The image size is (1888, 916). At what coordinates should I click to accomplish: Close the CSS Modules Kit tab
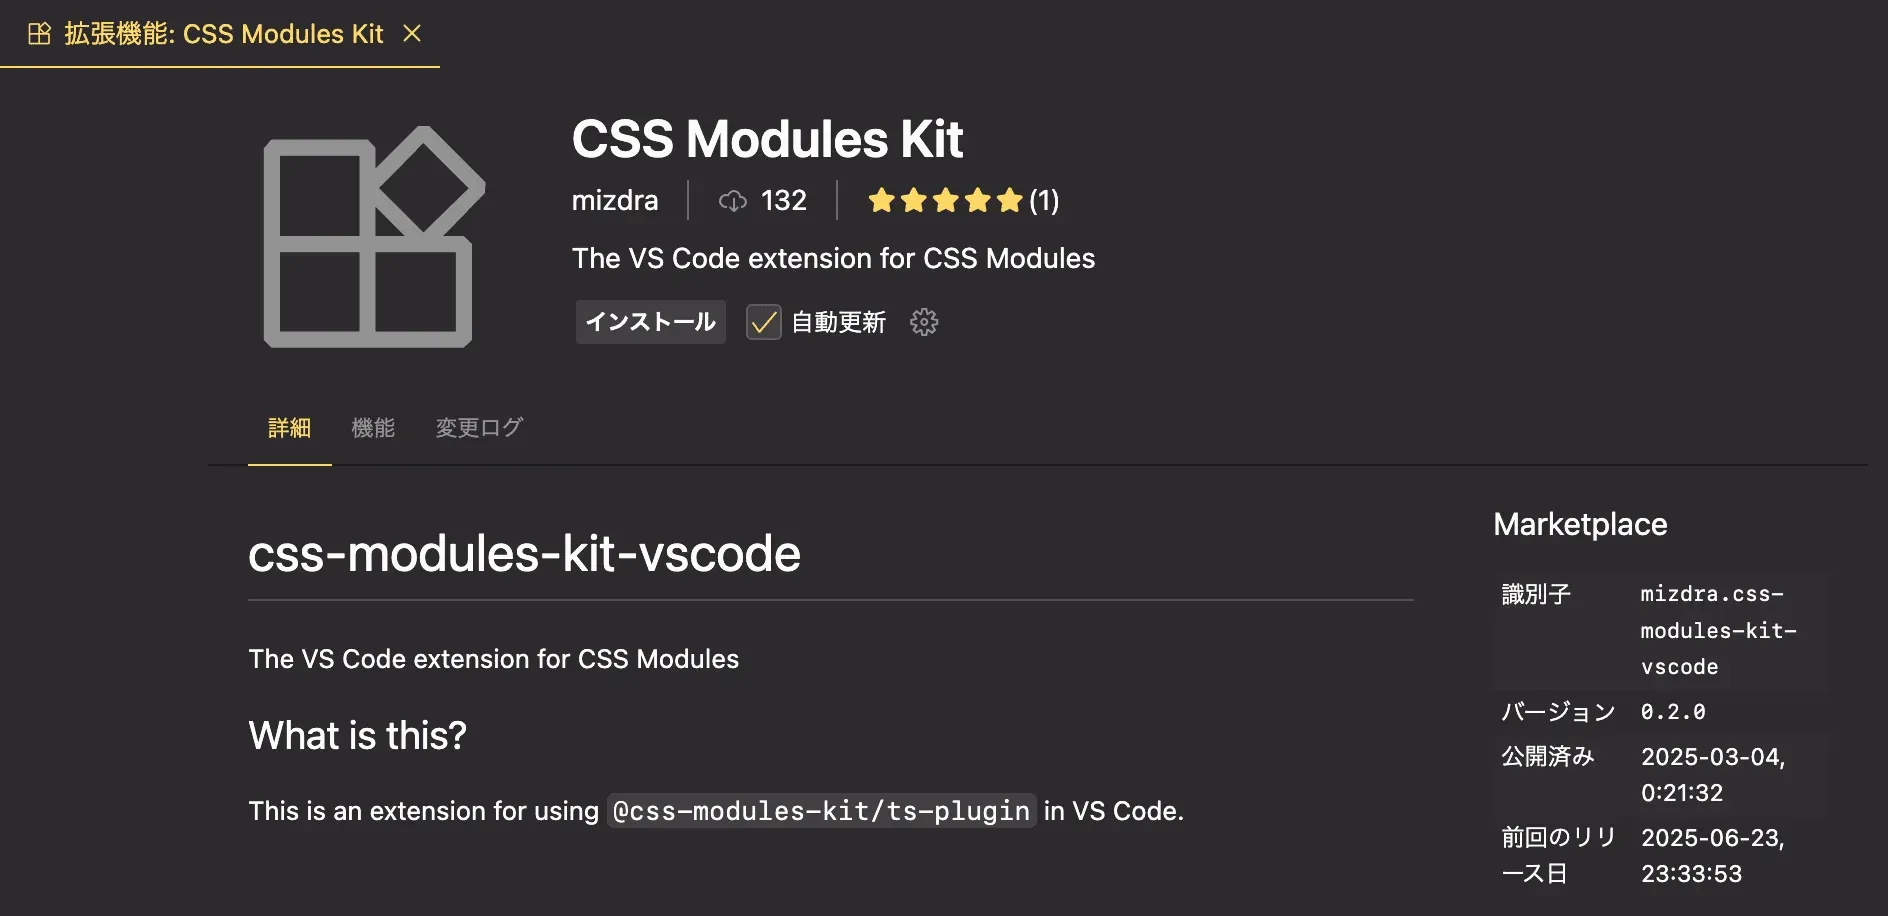click(412, 34)
